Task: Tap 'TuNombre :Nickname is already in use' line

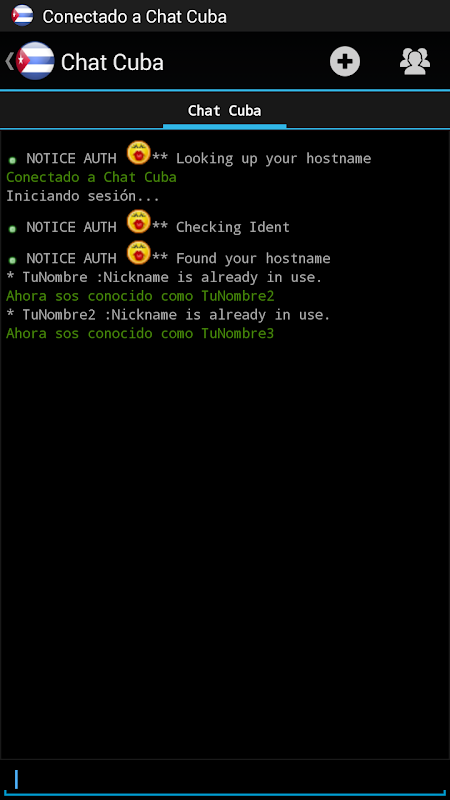Action: [164, 277]
